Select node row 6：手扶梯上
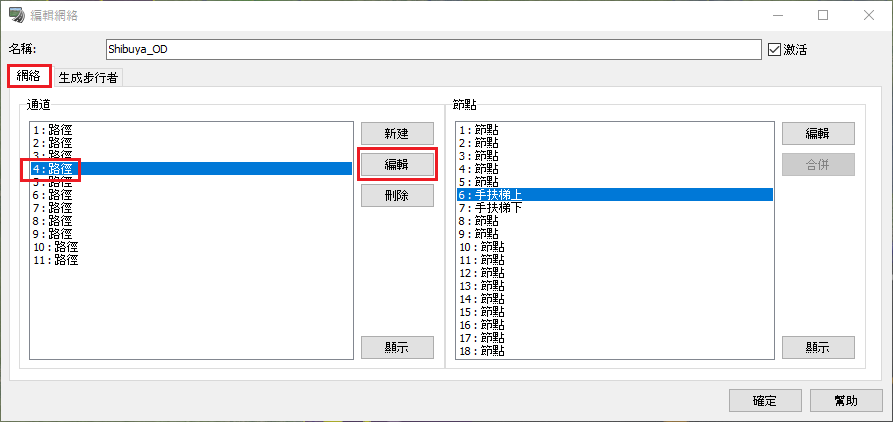This screenshot has height=422, width=893. (615, 195)
